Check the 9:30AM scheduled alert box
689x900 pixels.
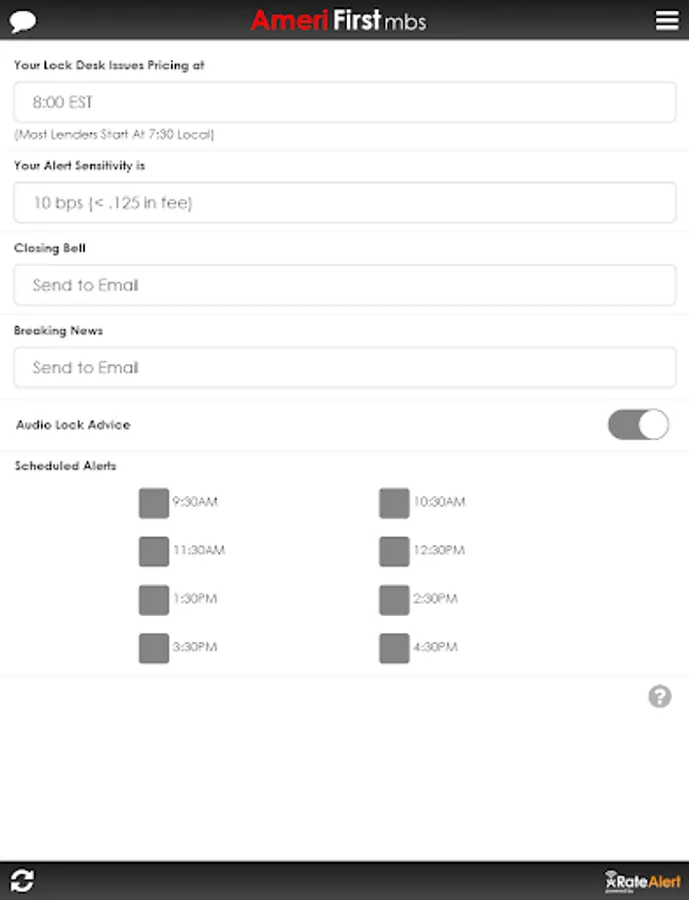154,503
